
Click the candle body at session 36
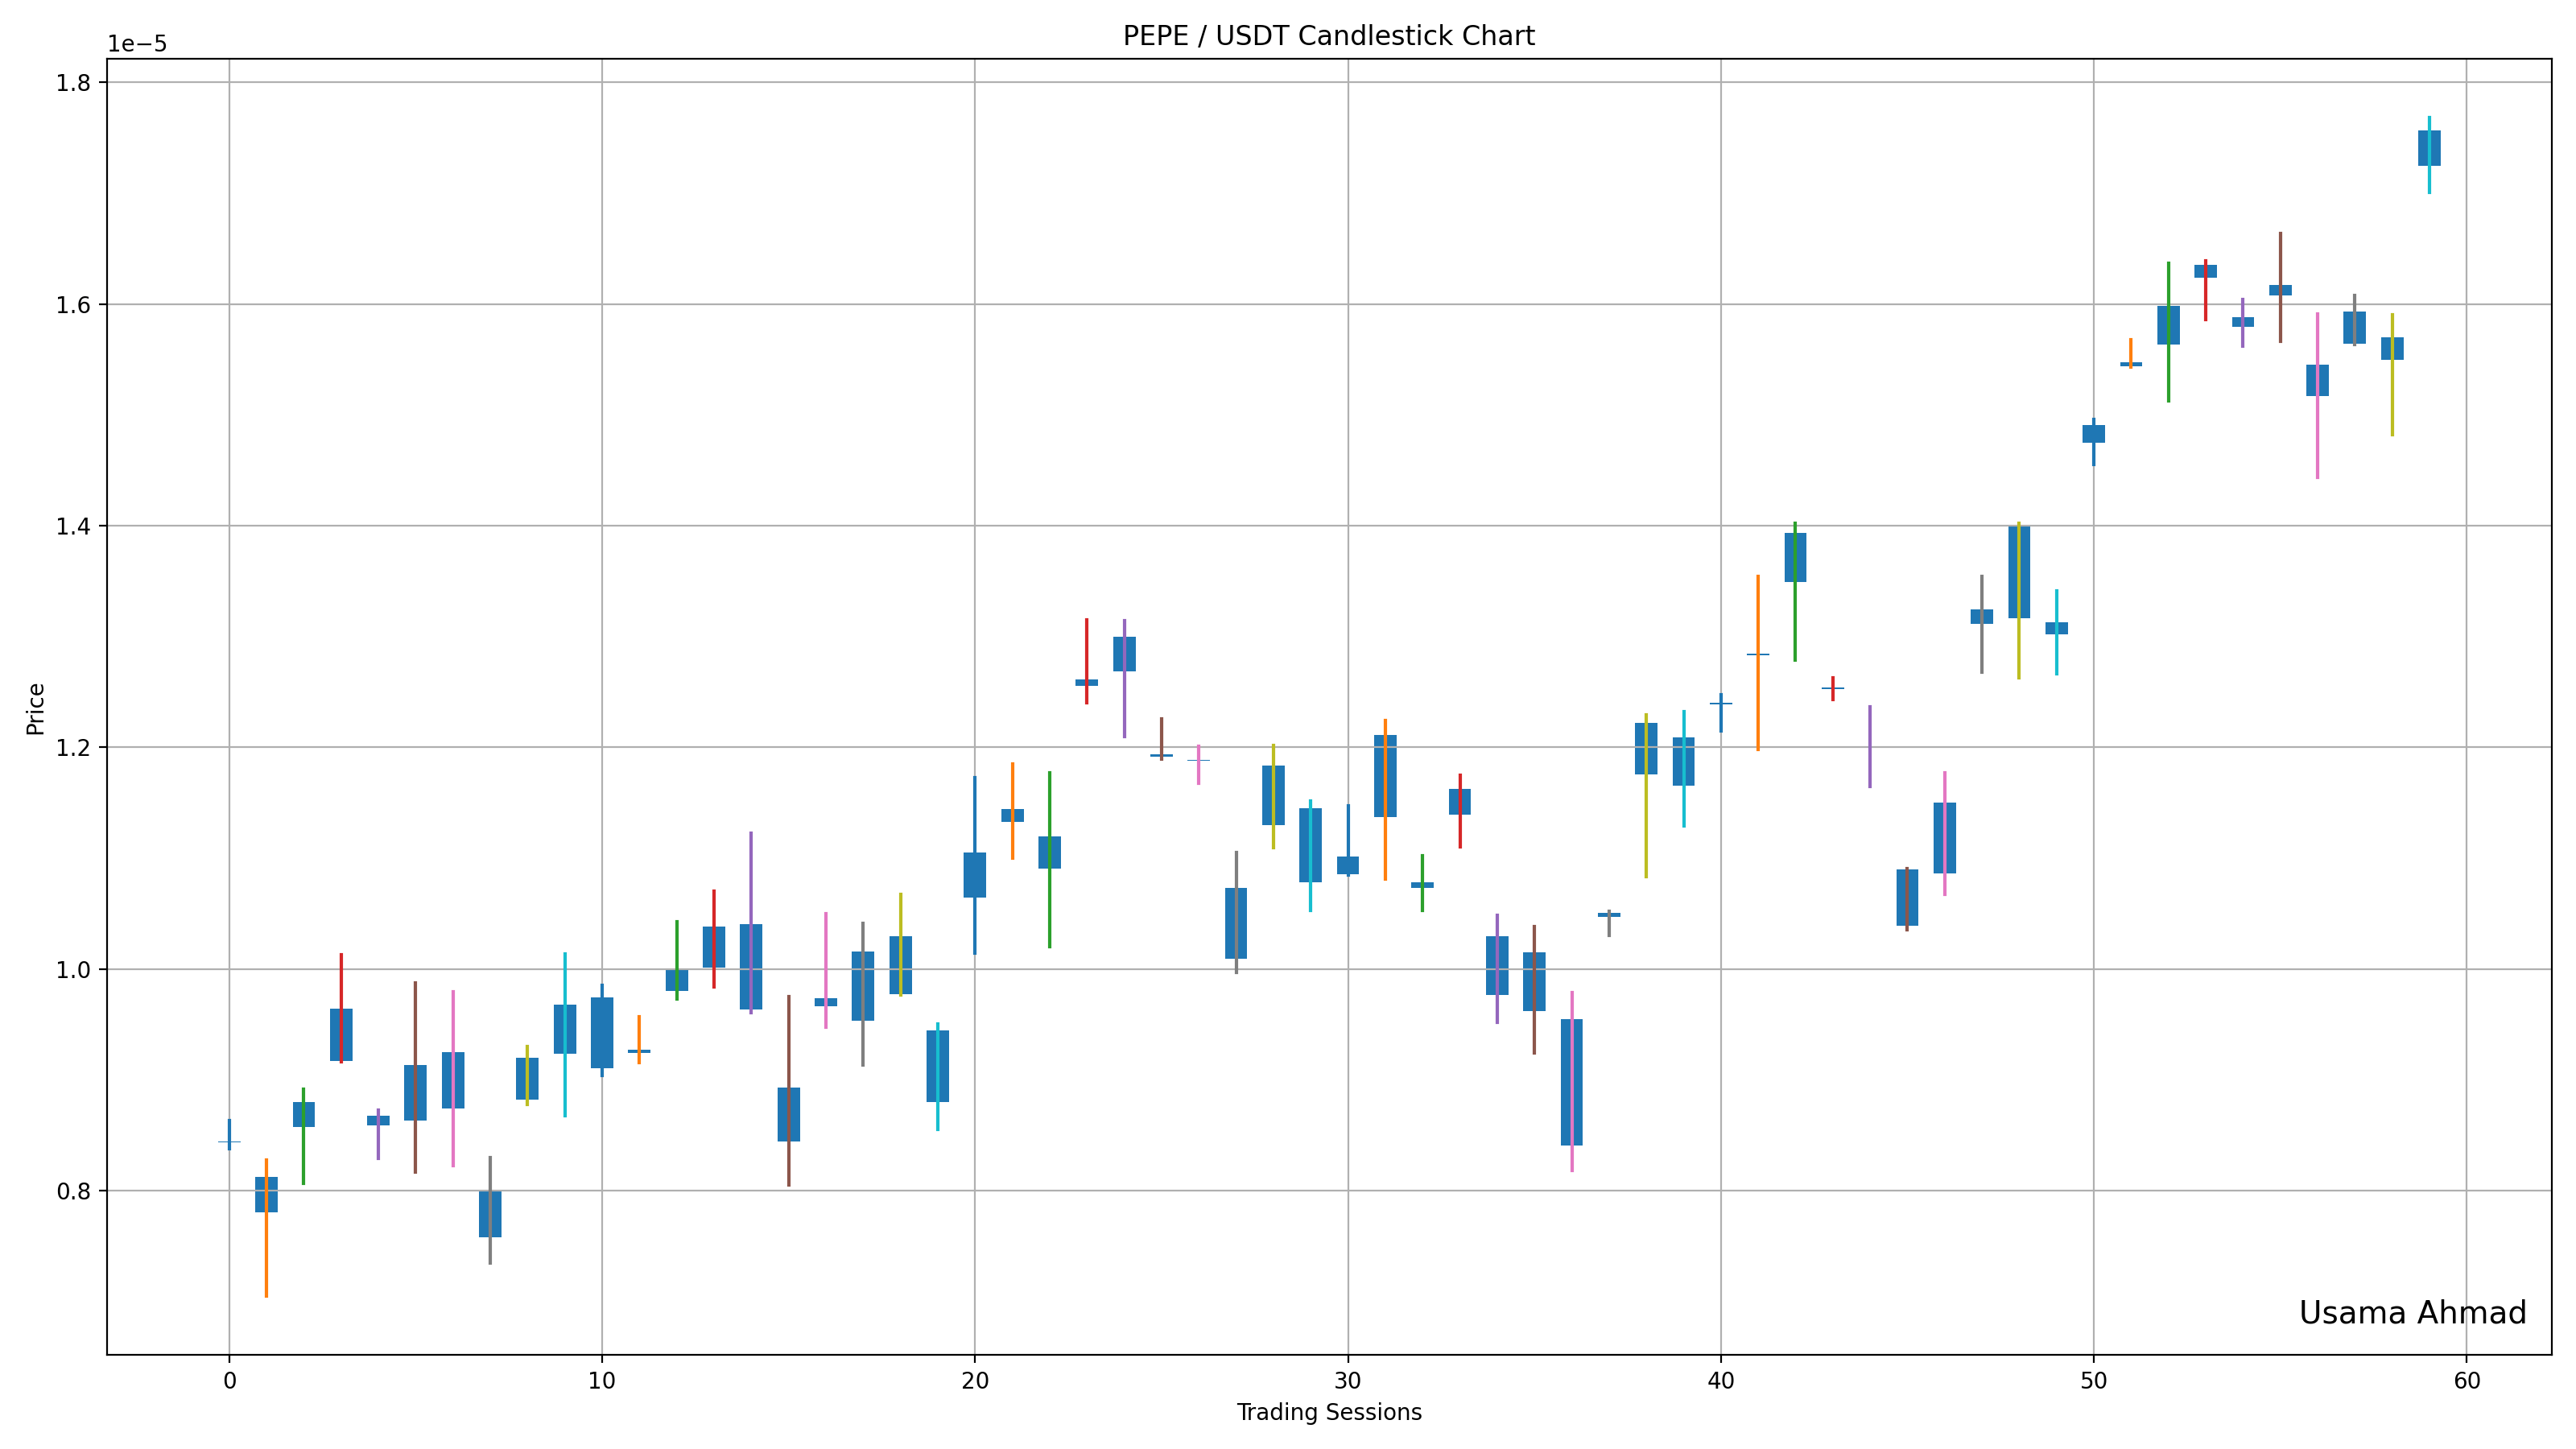[1571, 1082]
